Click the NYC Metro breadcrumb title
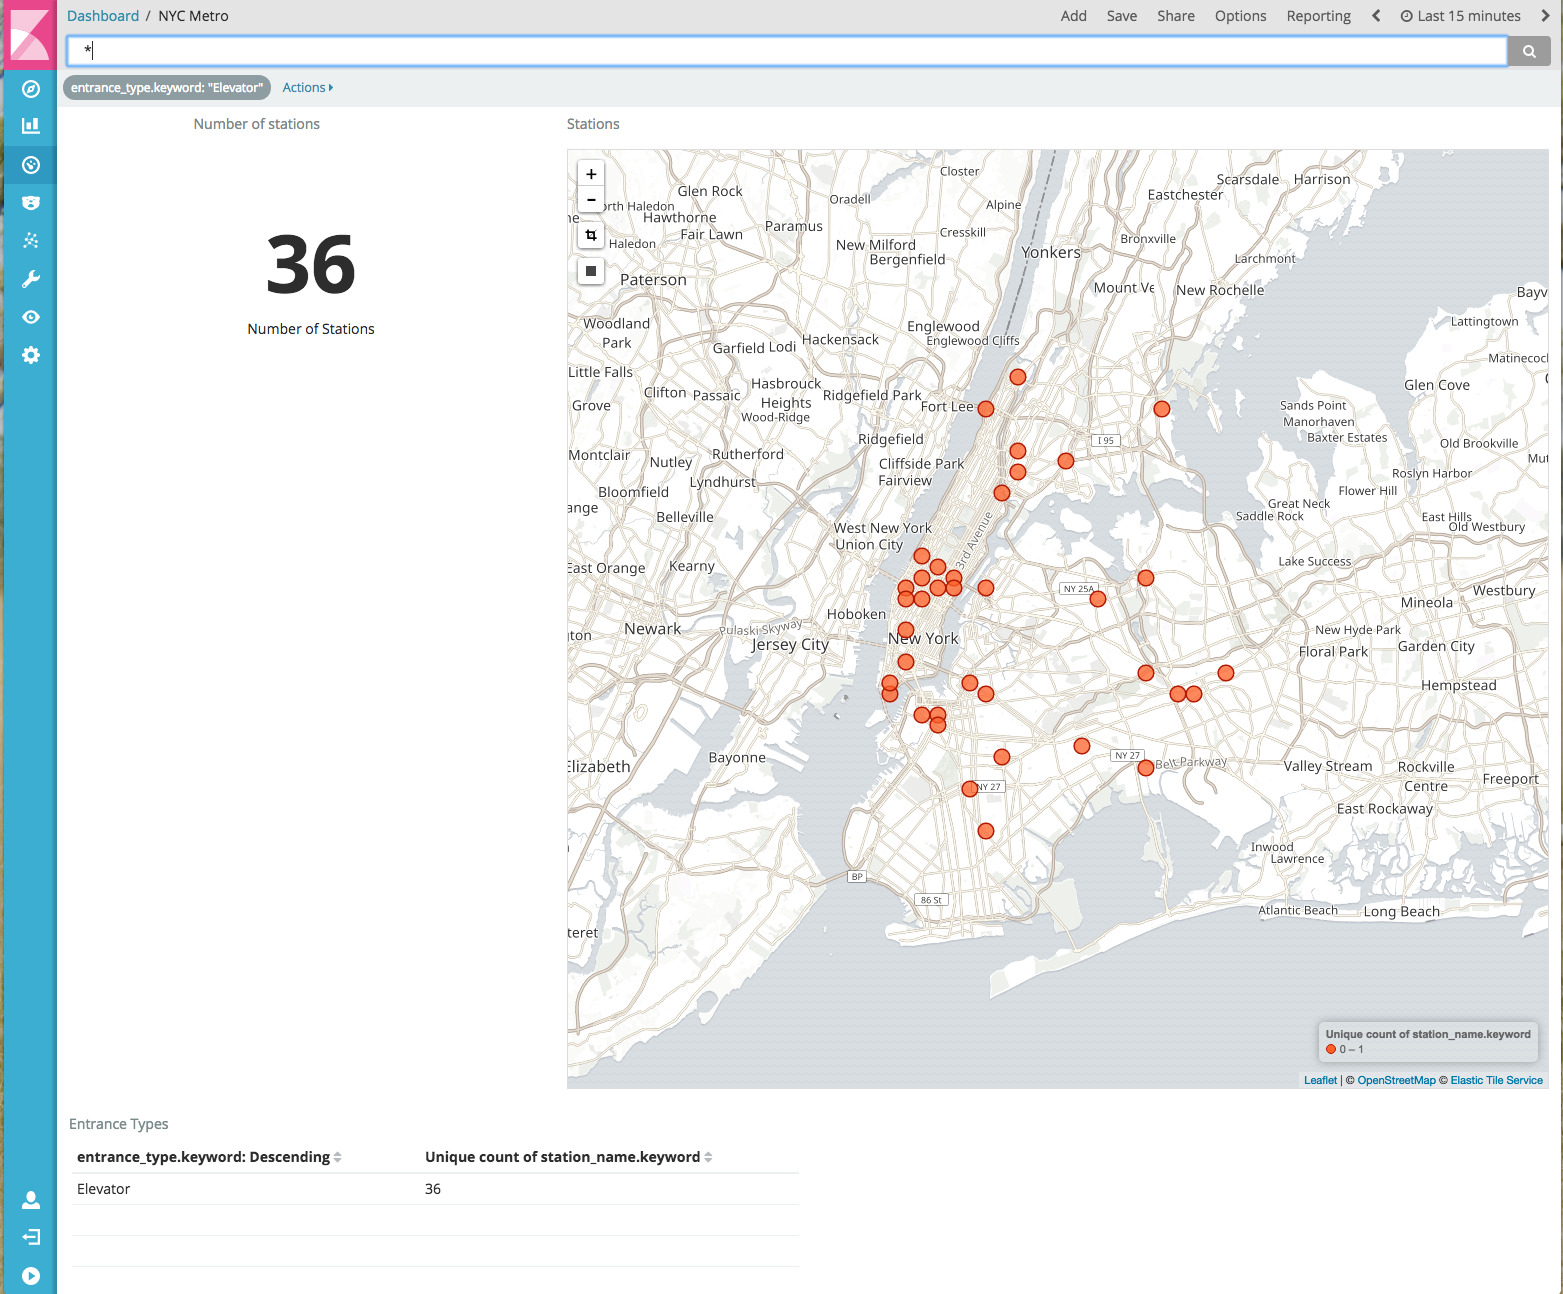Screen dimensions: 1563x1294 (193, 16)
